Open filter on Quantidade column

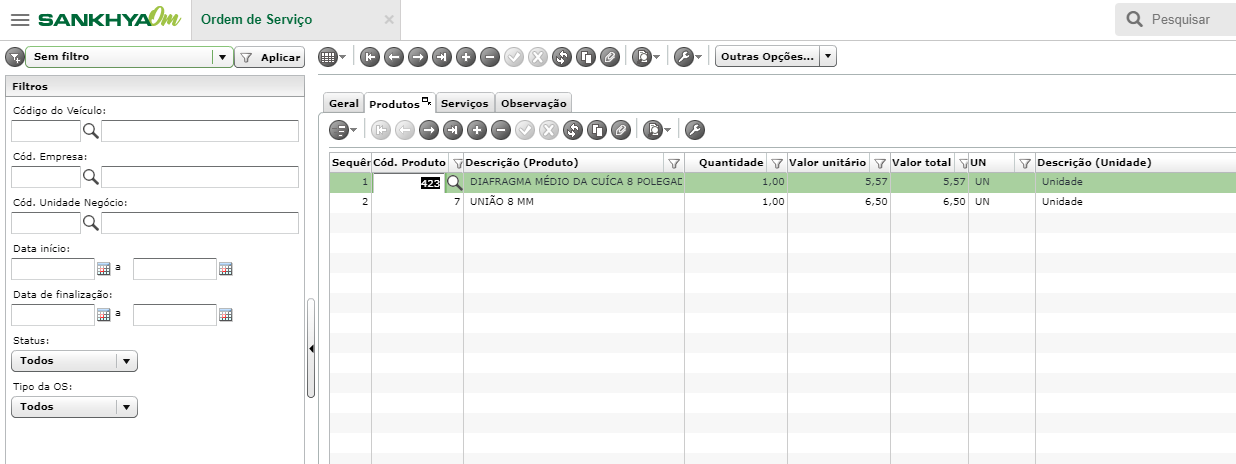pos(776,163)
